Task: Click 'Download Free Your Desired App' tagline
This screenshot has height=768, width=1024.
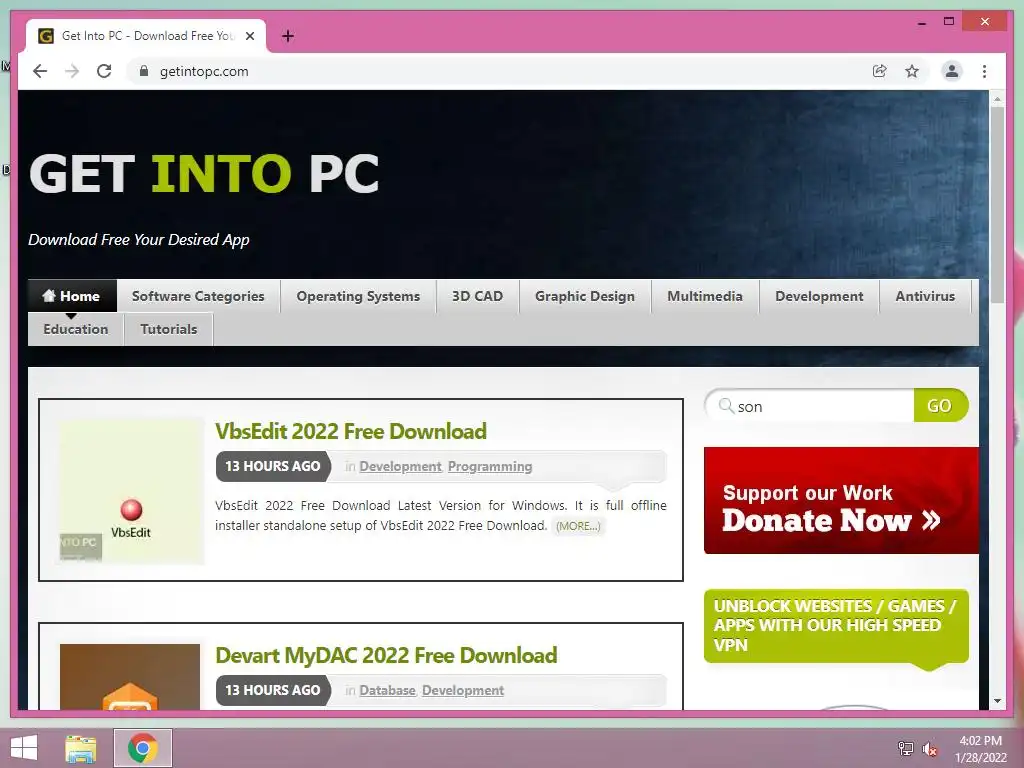Action: (x=138, y=240)
